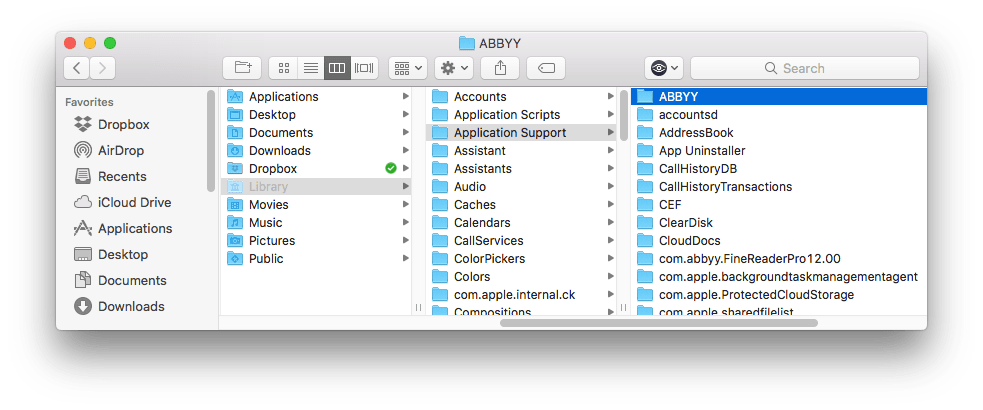Select the com.abbyy.FineReaderPro12.00 folder
The image size is (983, 410).
779,259
